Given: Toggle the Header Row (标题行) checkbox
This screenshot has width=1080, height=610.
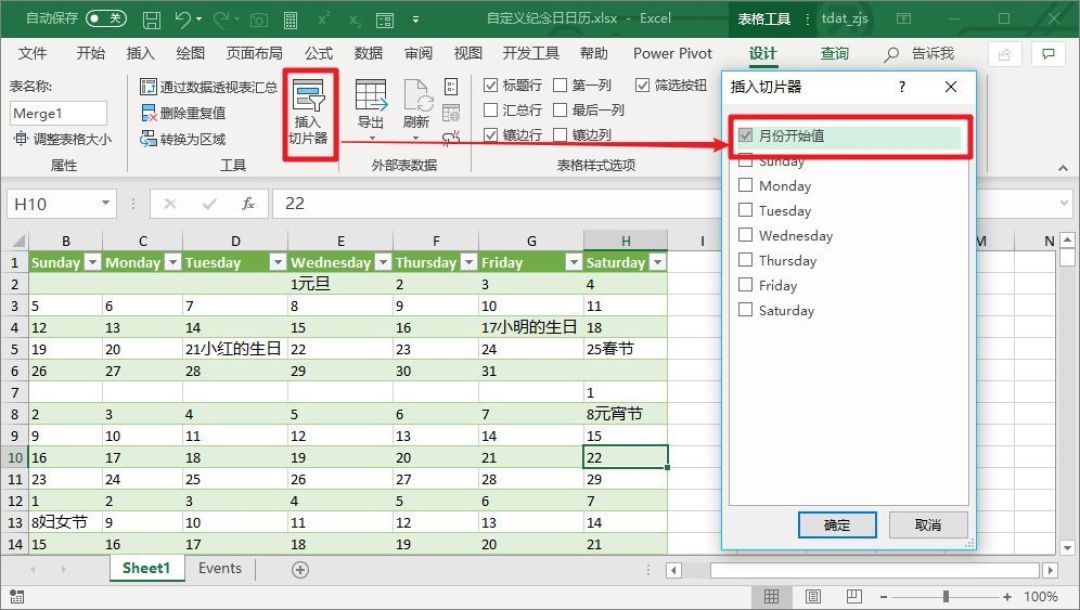Looking at the screenshot, I should 490,85.
